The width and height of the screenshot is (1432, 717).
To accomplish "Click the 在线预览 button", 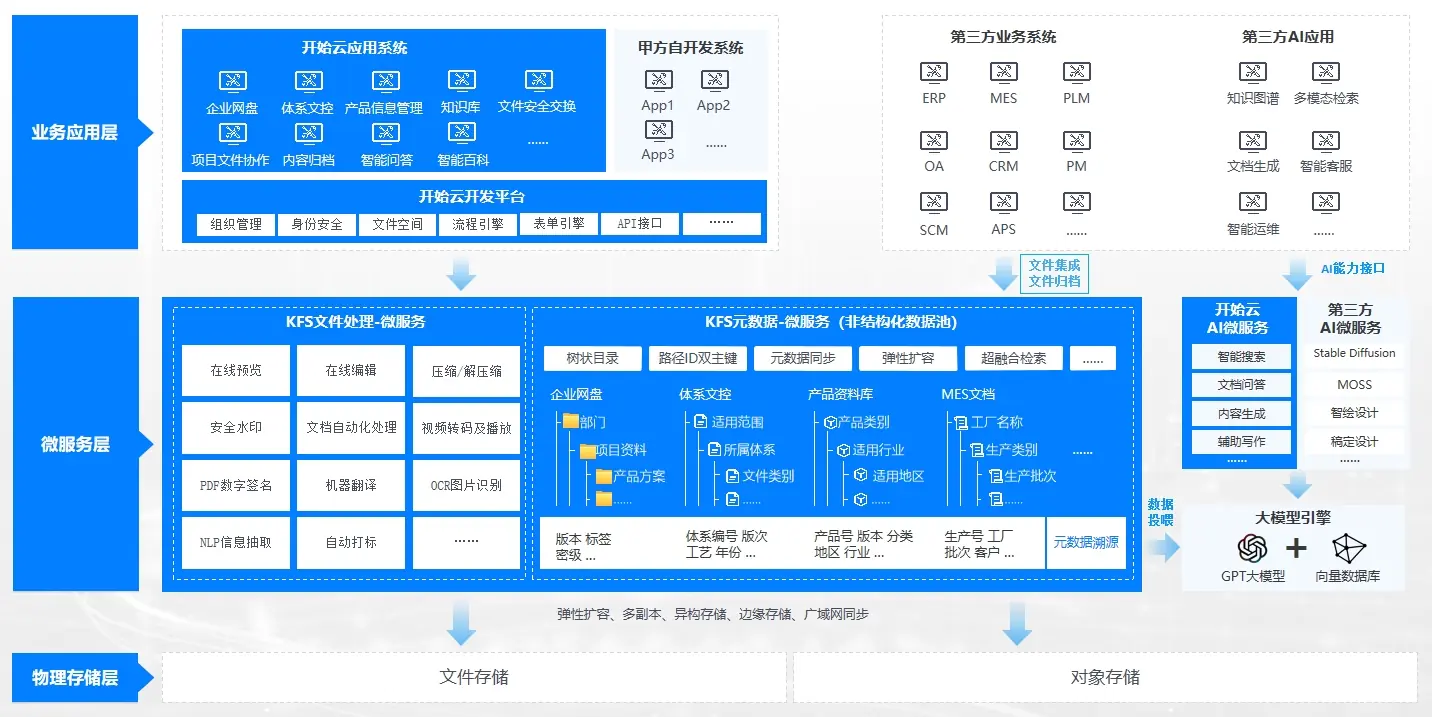I will [236, 370].
